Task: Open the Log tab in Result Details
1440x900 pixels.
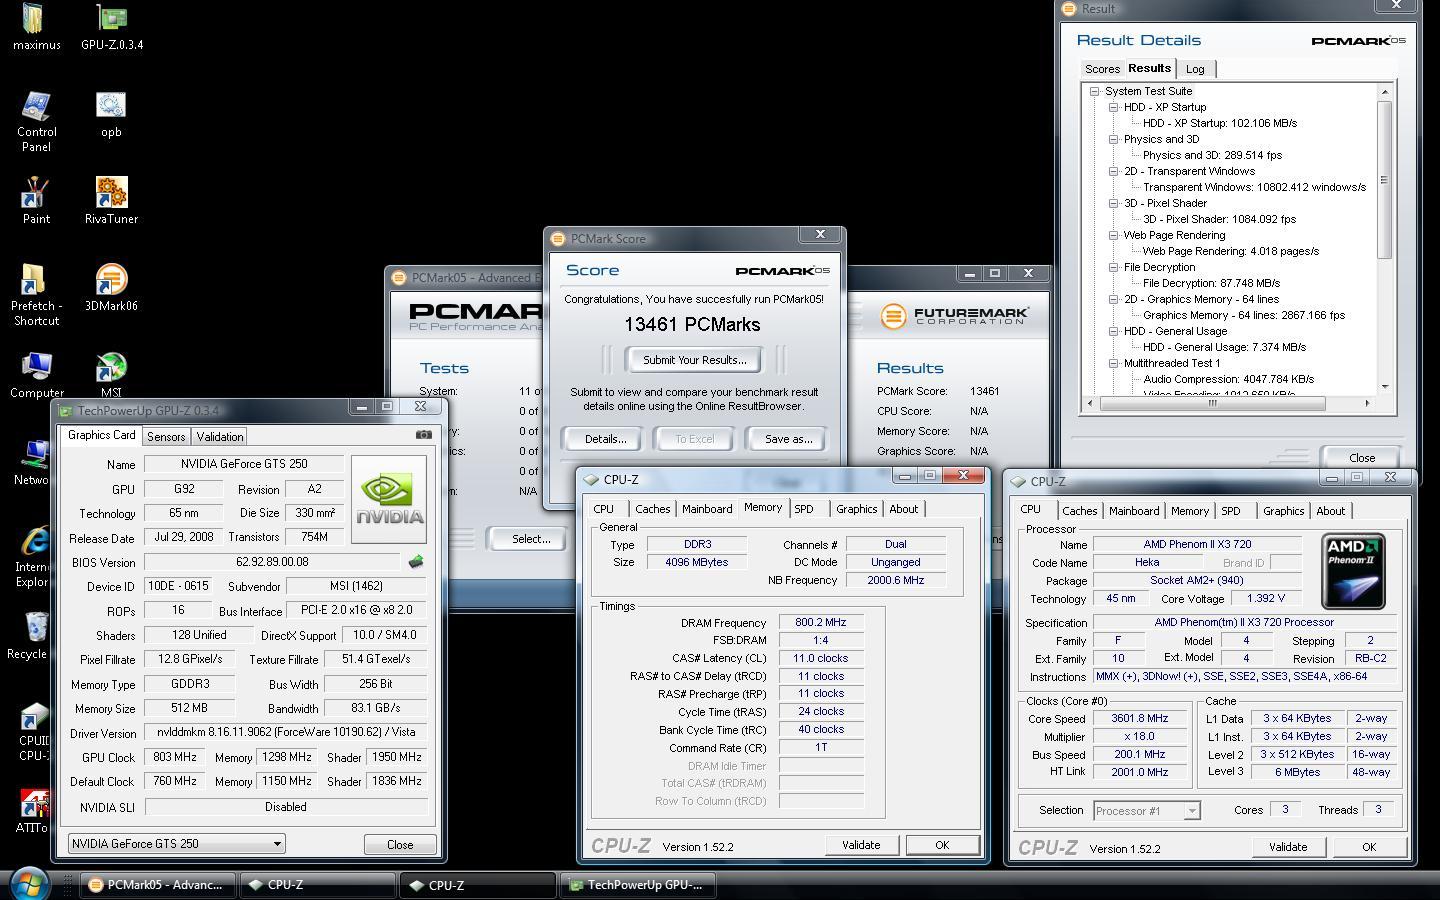Action: tap(1195, 69)
